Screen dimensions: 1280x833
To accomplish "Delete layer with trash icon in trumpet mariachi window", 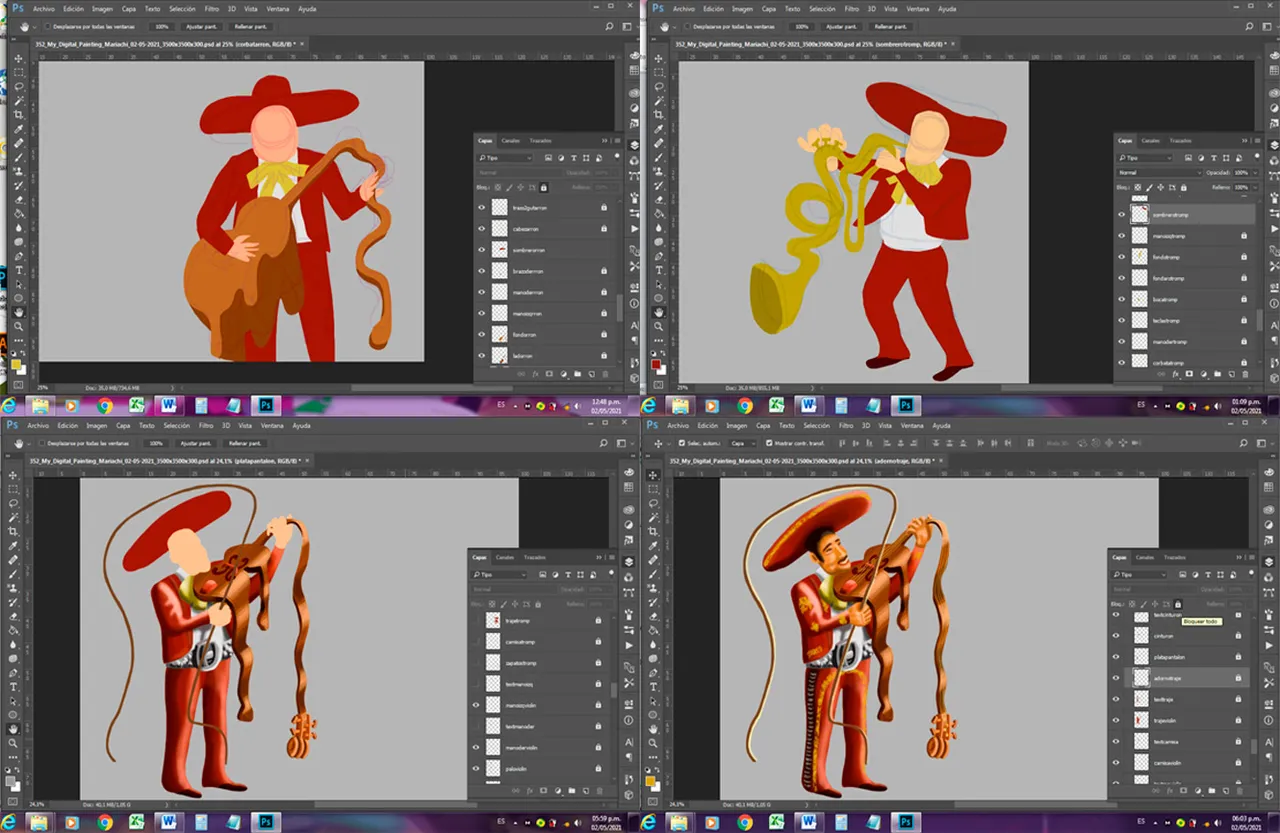I will coord(1245,374).
